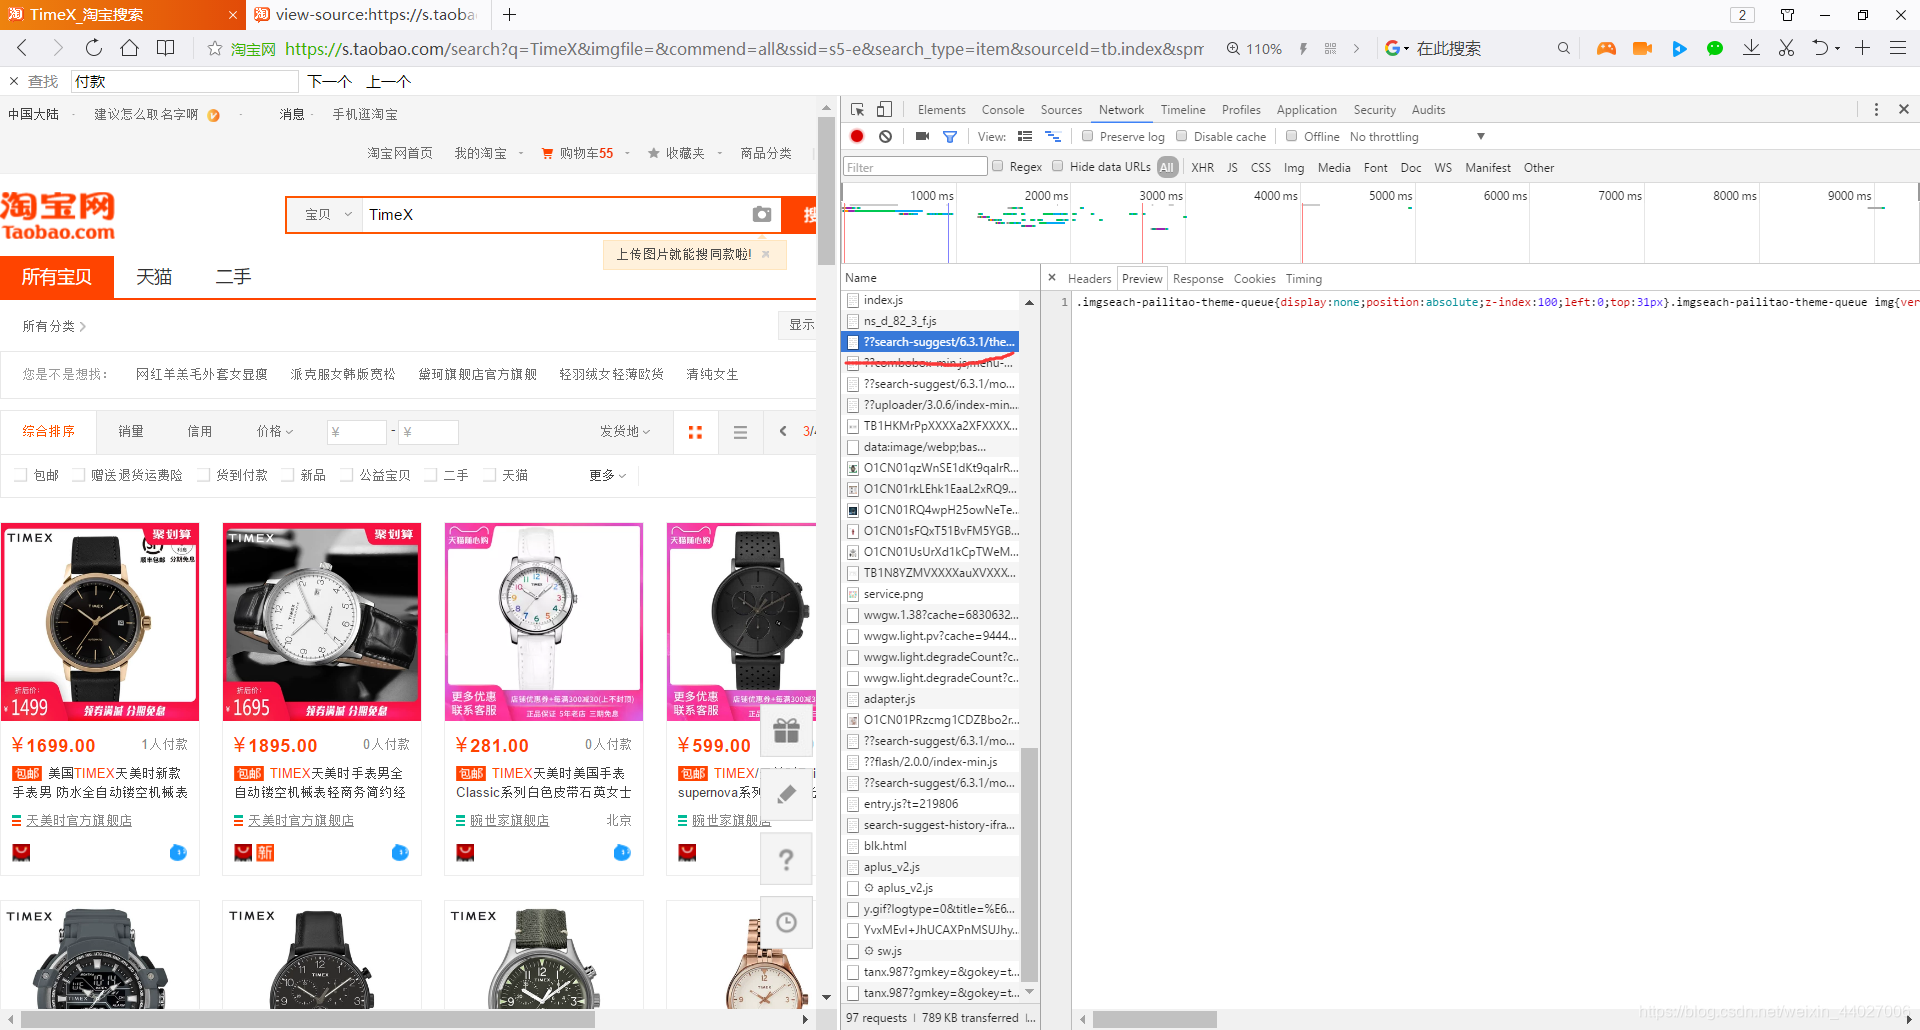The width and height of the screenshot is (1920, 1030).
Task: Click the browser search magnifier icon
Action: 1563,48
